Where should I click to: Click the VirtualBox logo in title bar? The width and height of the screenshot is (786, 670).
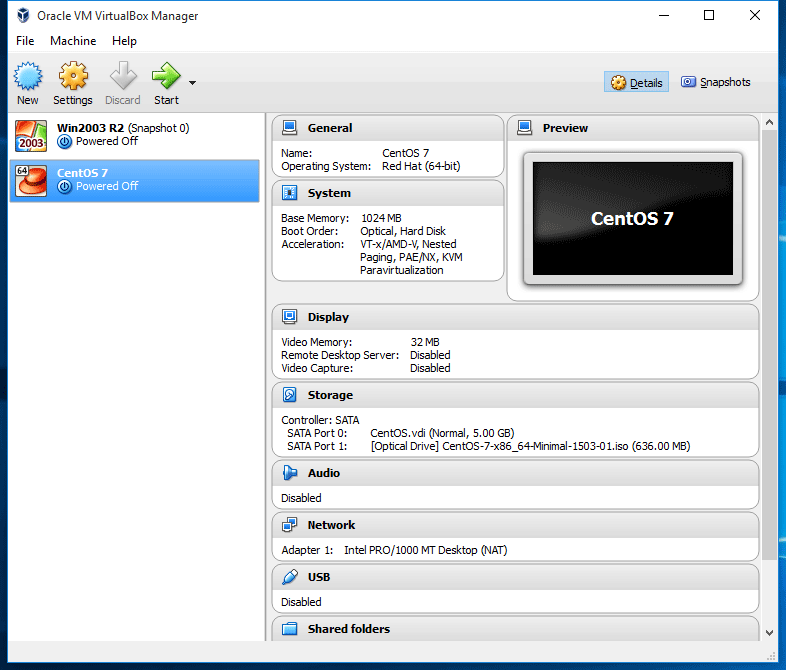click(x=23, y=16)
